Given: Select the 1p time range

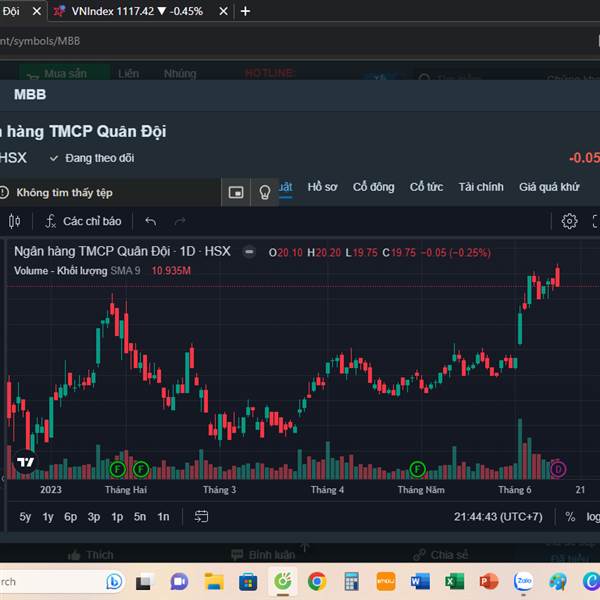Looking at the screenshot, I should (117, 517).
